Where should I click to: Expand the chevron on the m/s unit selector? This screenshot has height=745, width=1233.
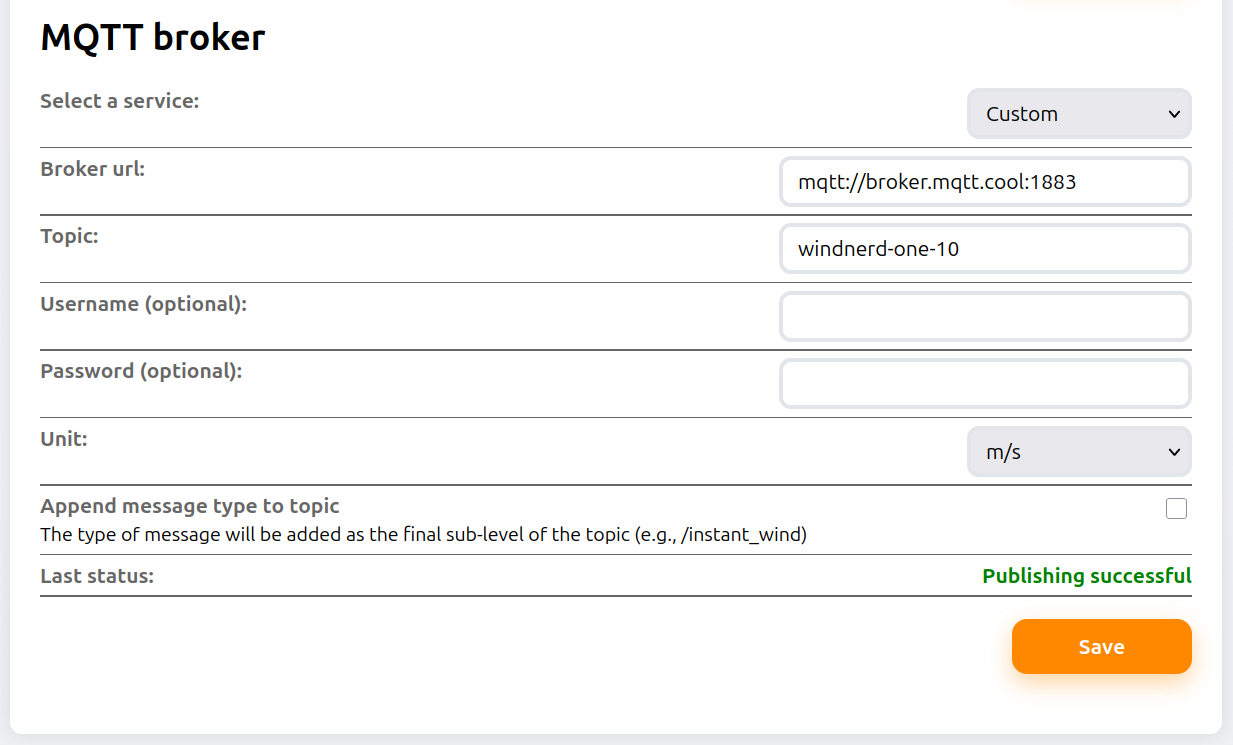tap(1175, 451)
